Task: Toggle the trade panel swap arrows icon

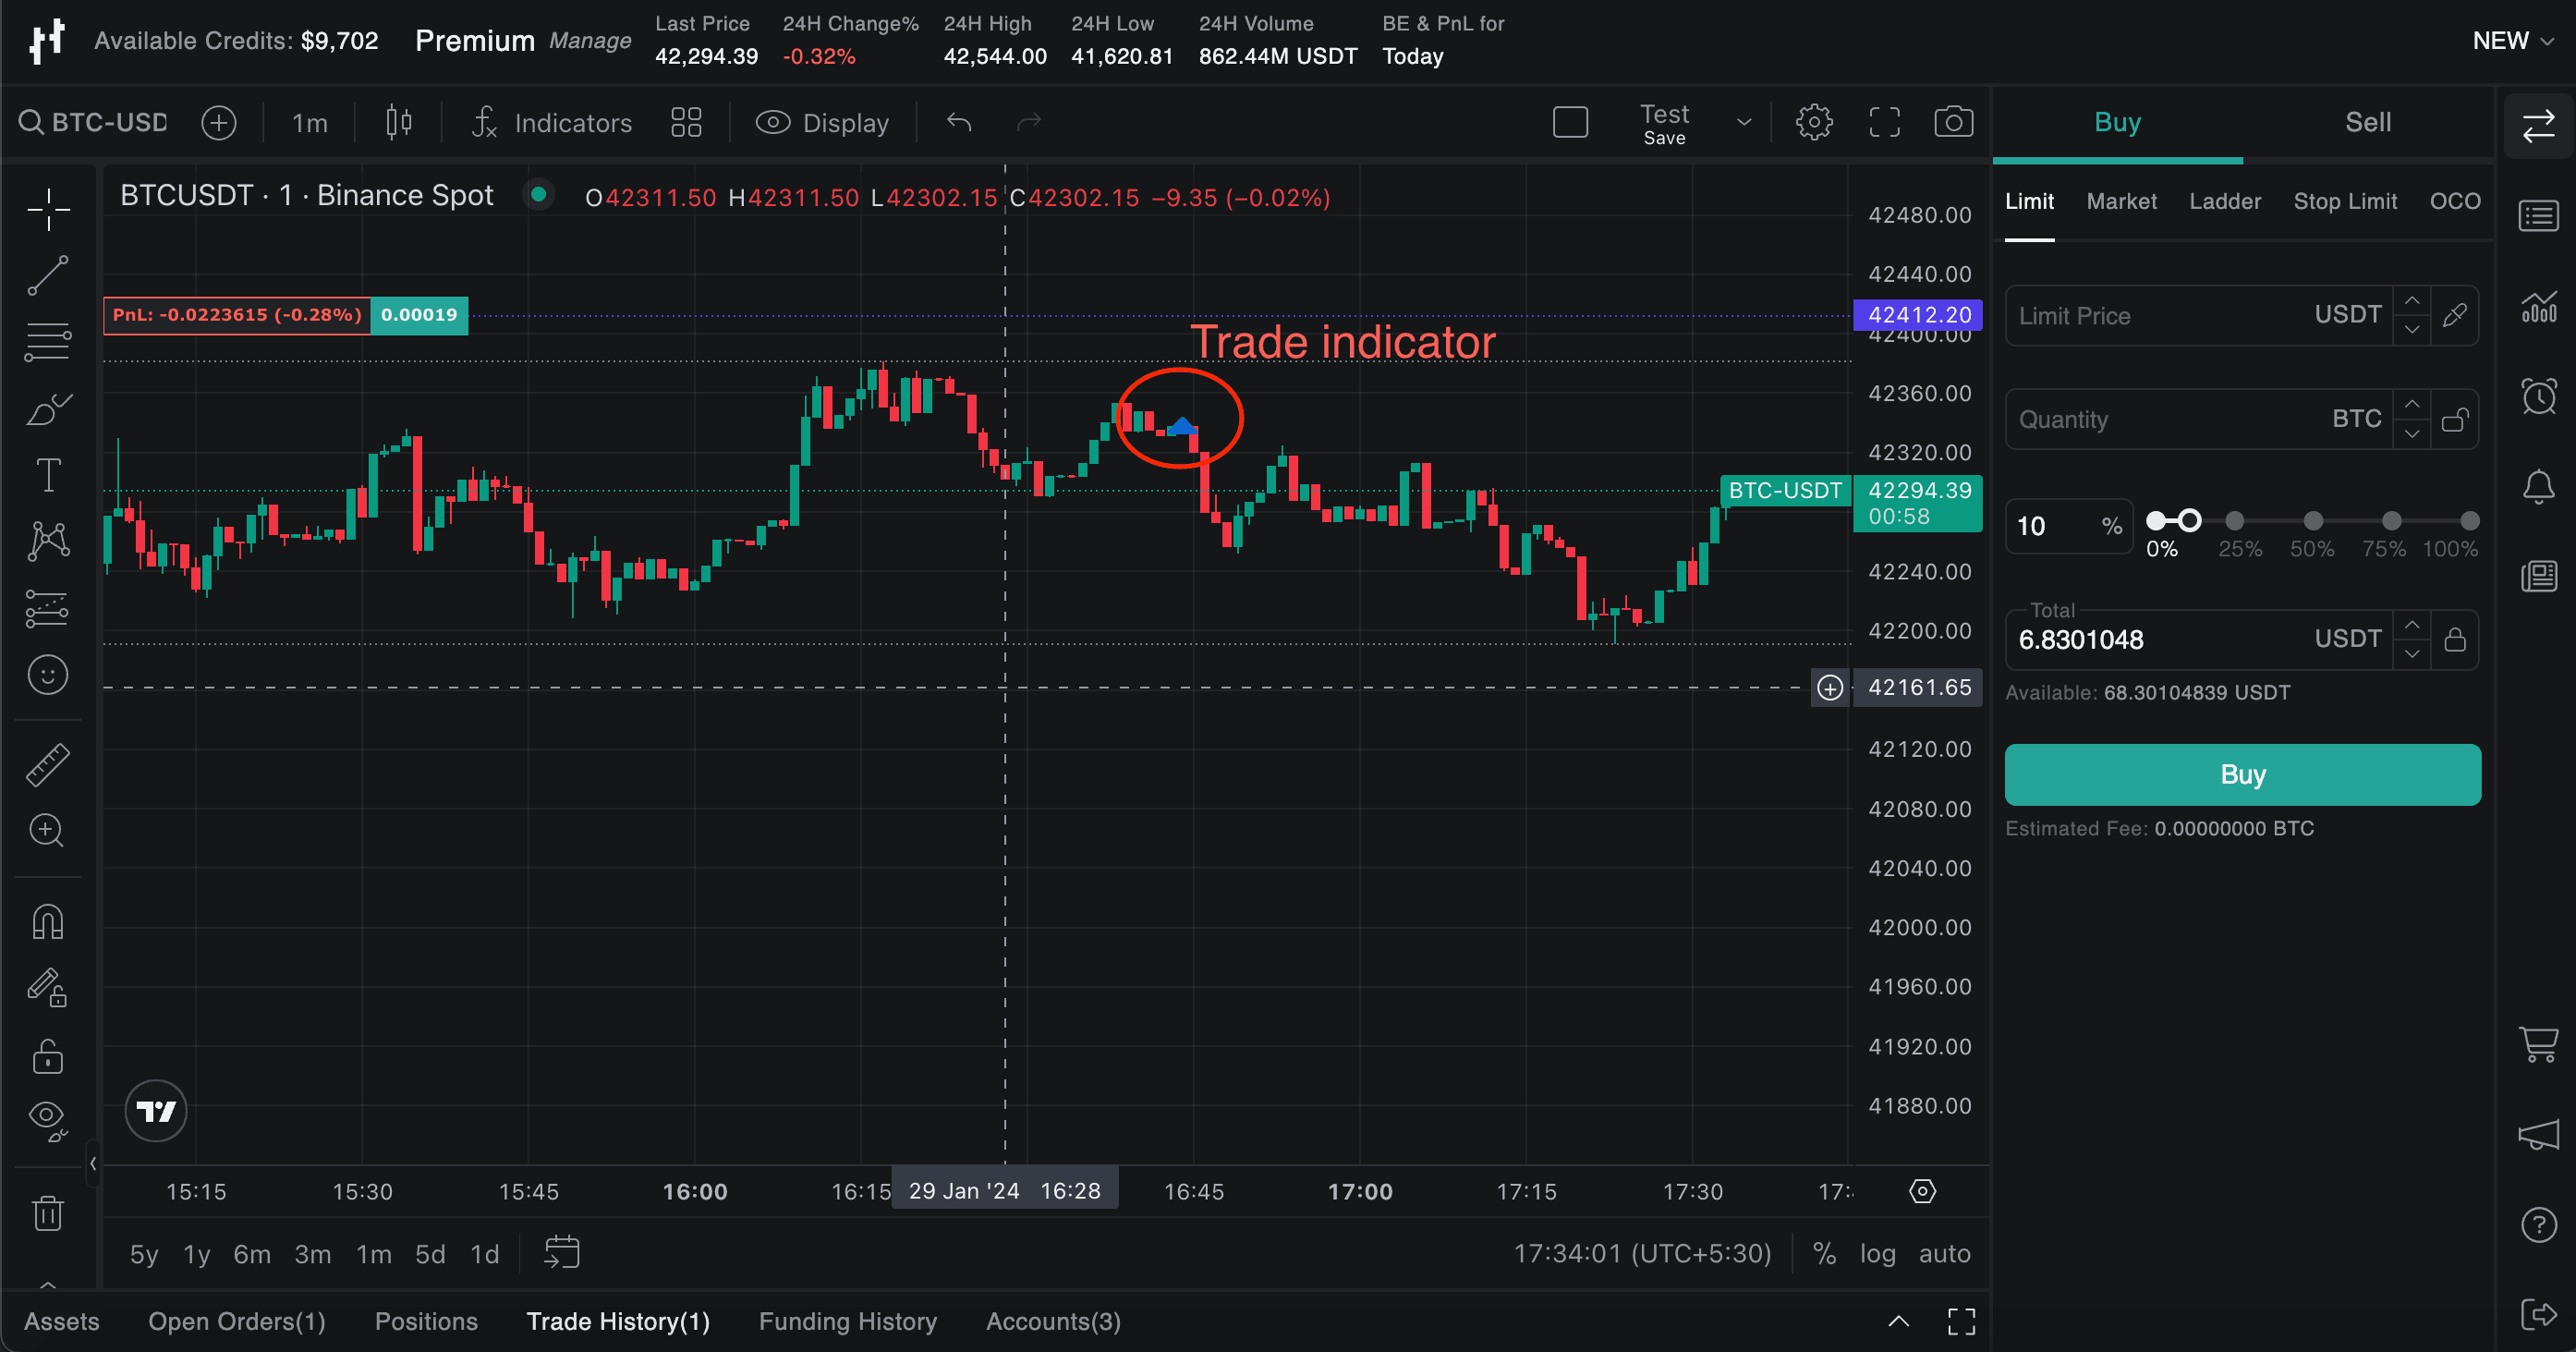Action: (x=2538, y=127)
